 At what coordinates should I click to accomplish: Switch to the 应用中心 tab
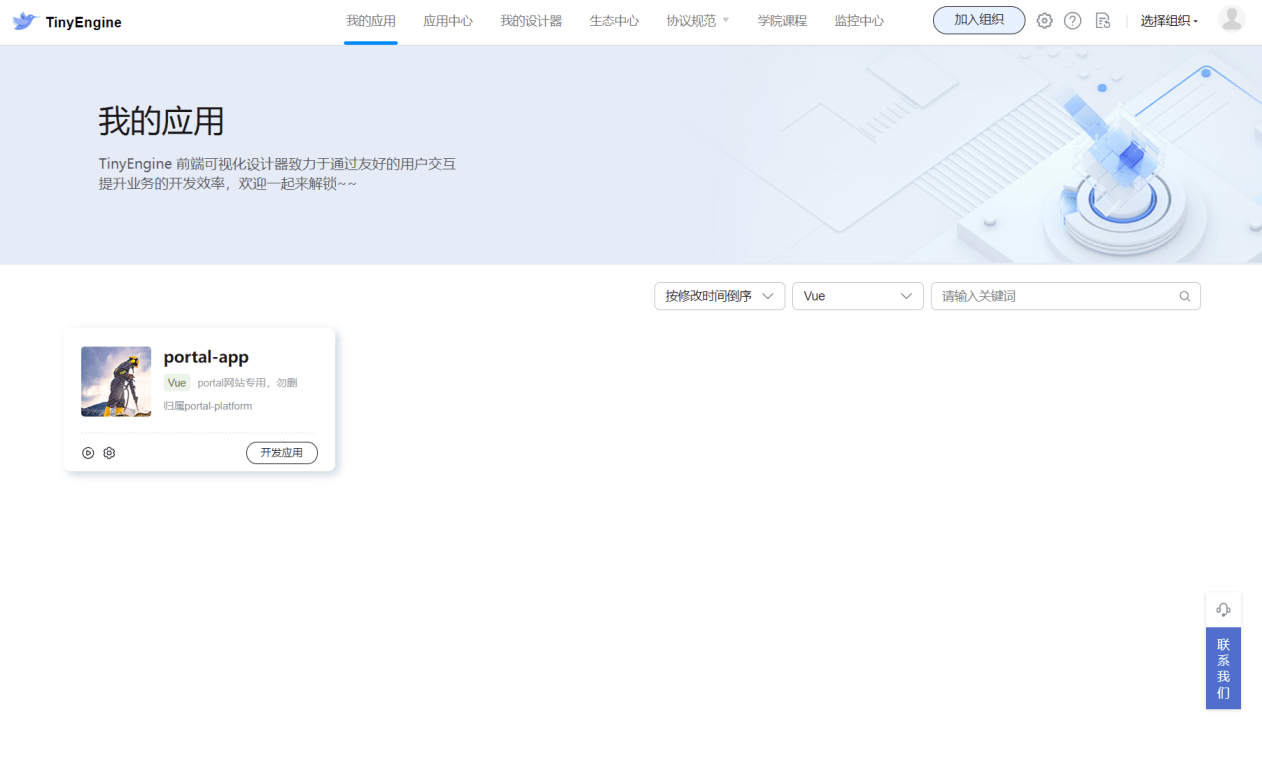tap(447, 18)
